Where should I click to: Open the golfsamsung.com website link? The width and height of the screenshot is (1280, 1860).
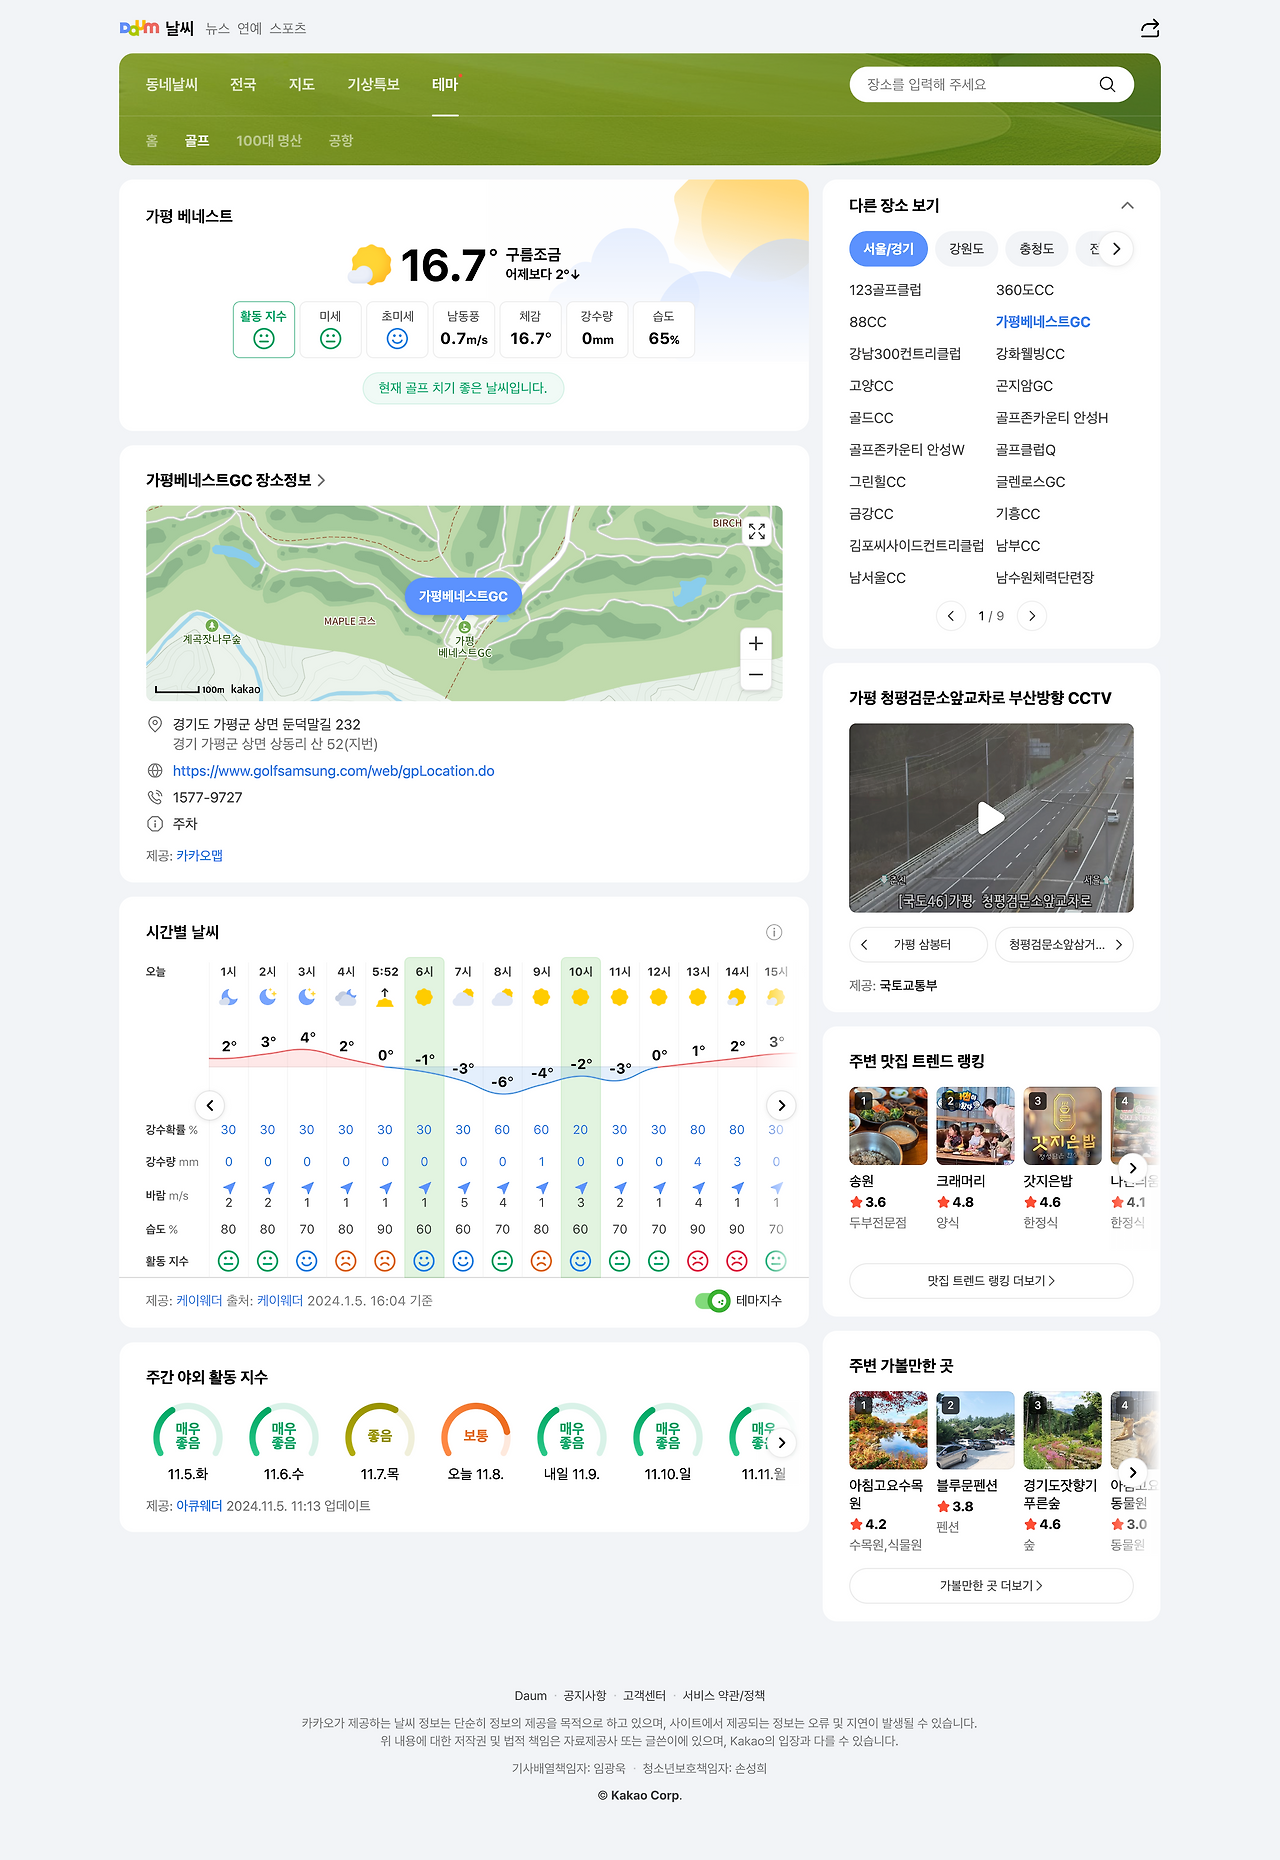(334, 771)
